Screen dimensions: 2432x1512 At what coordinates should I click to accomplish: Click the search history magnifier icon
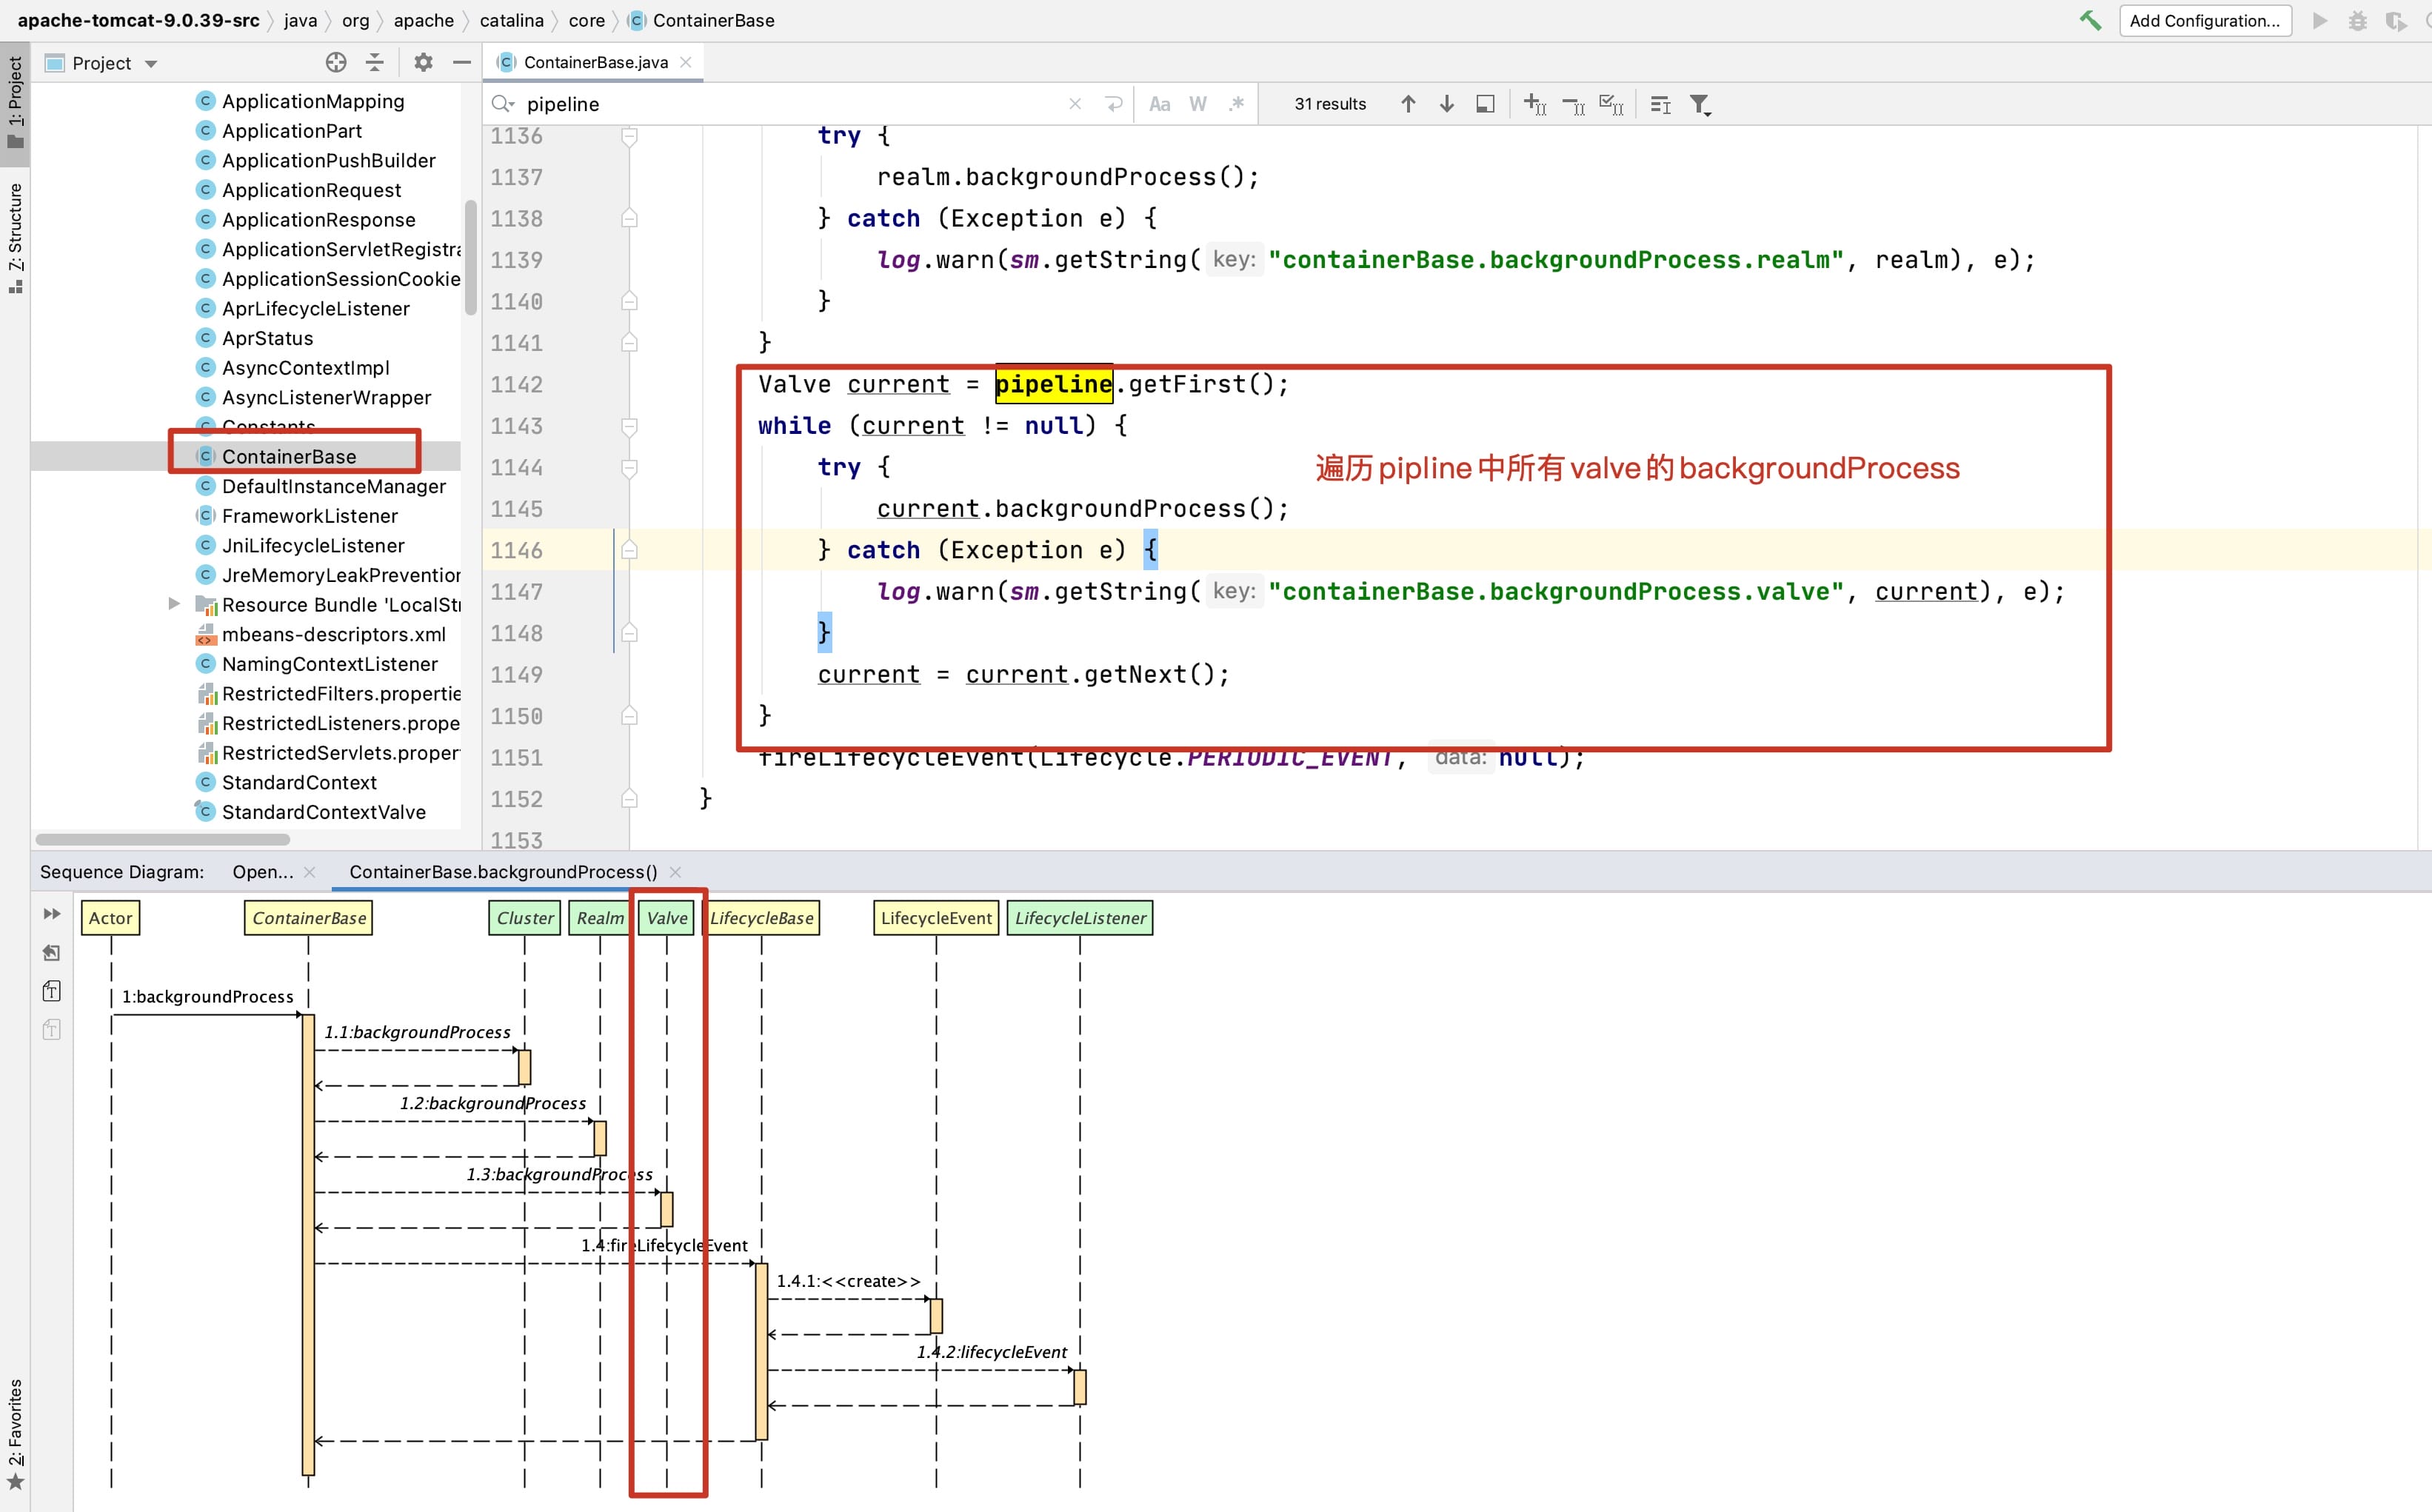coord(503,104)
